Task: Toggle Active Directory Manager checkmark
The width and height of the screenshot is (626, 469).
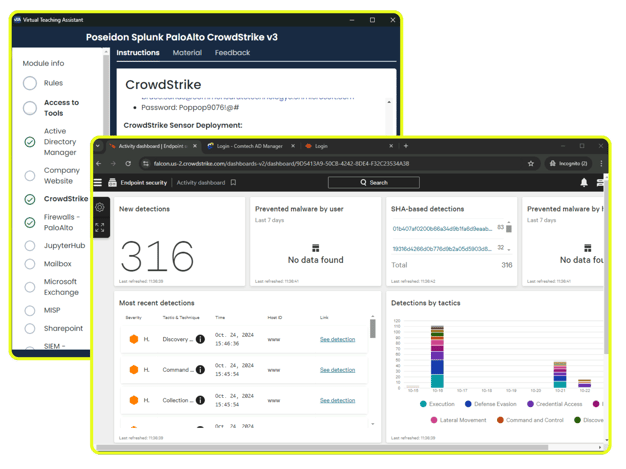Action: coord(30,142)
